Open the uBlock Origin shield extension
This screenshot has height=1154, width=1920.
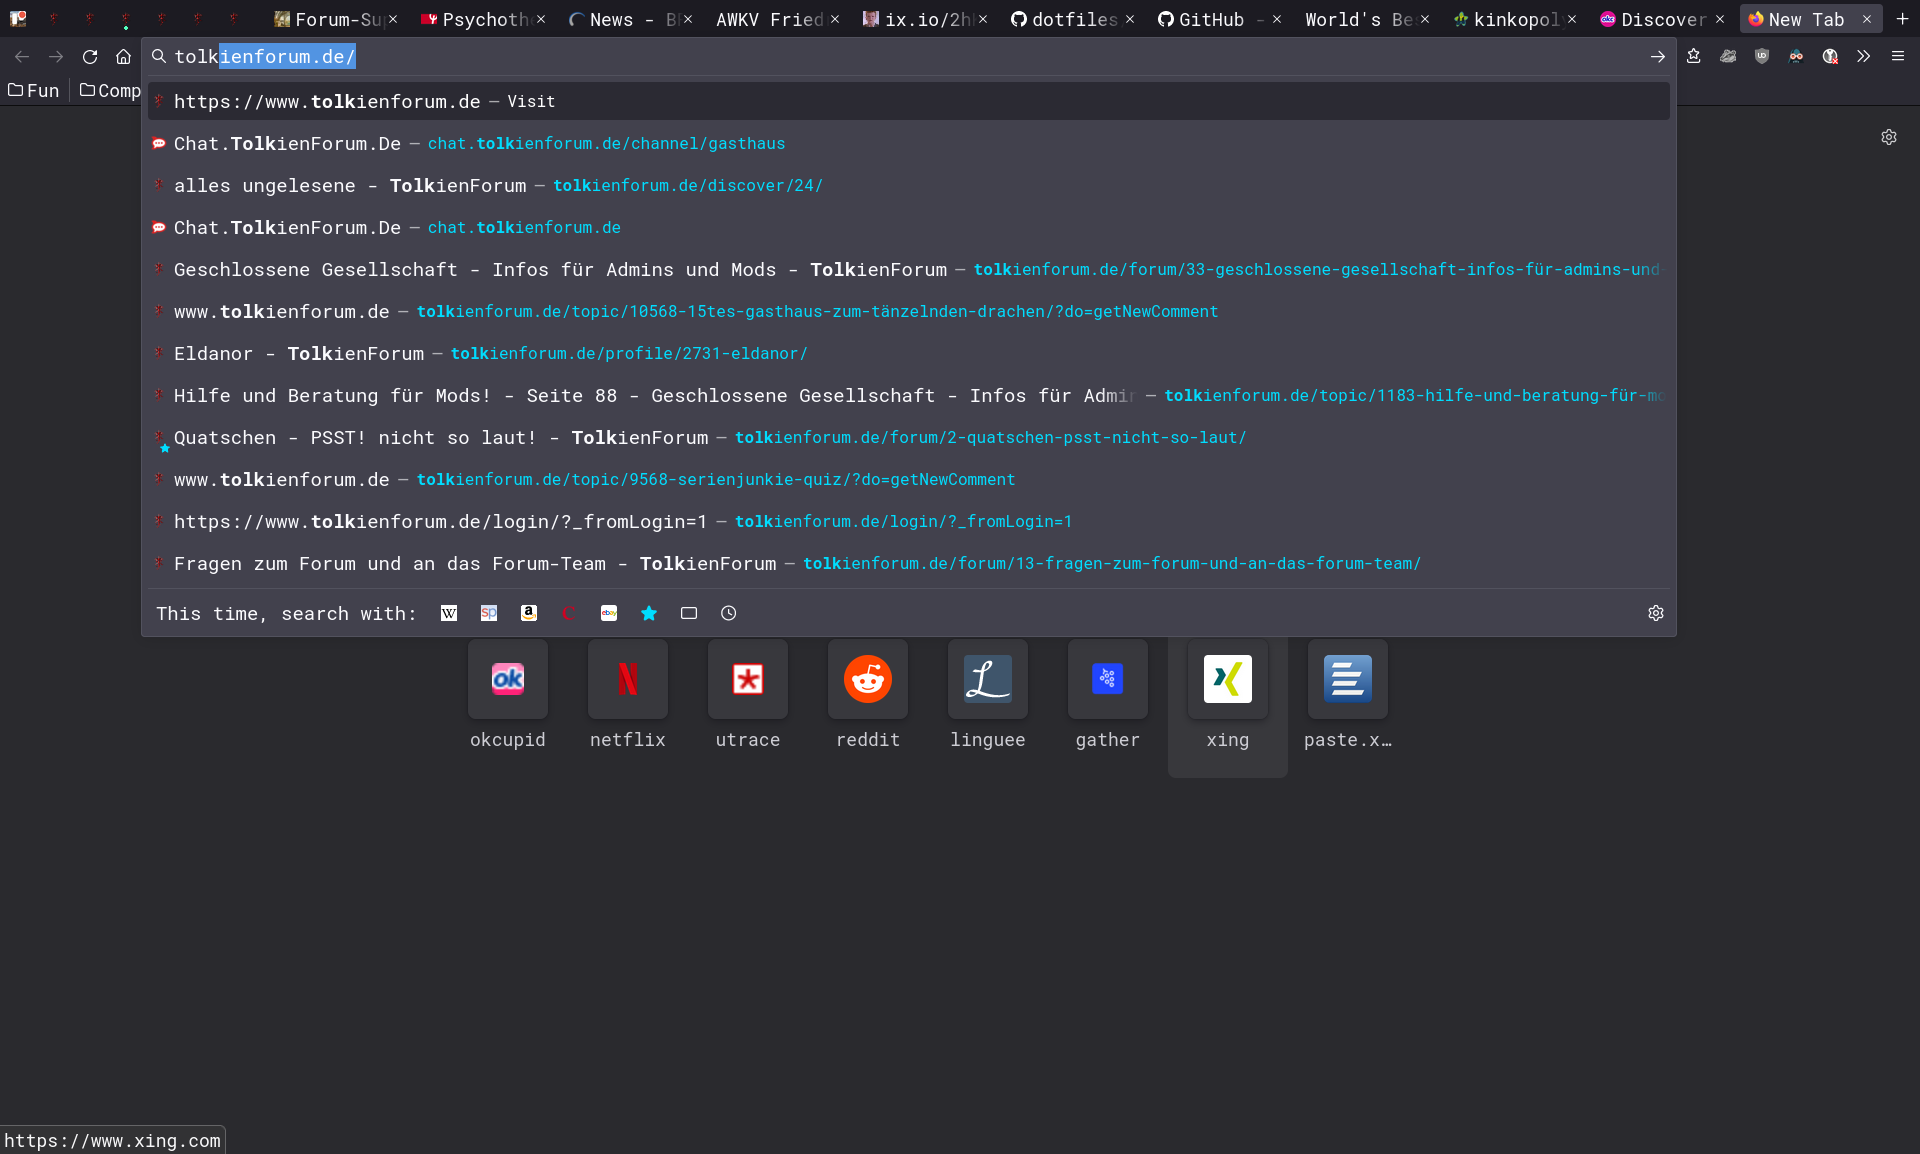(1762, 56)
